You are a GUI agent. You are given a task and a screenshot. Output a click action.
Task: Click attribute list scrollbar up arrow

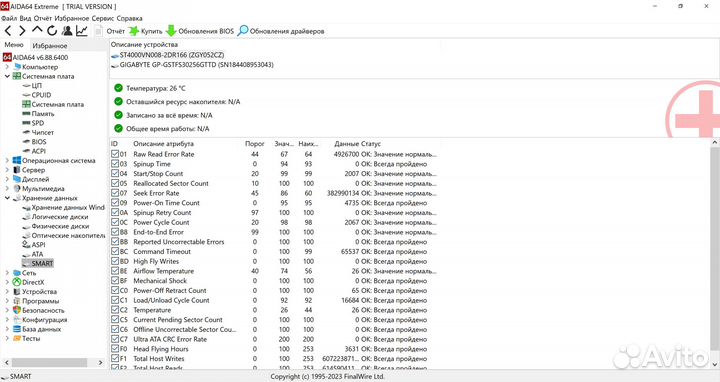click(715, 143)
